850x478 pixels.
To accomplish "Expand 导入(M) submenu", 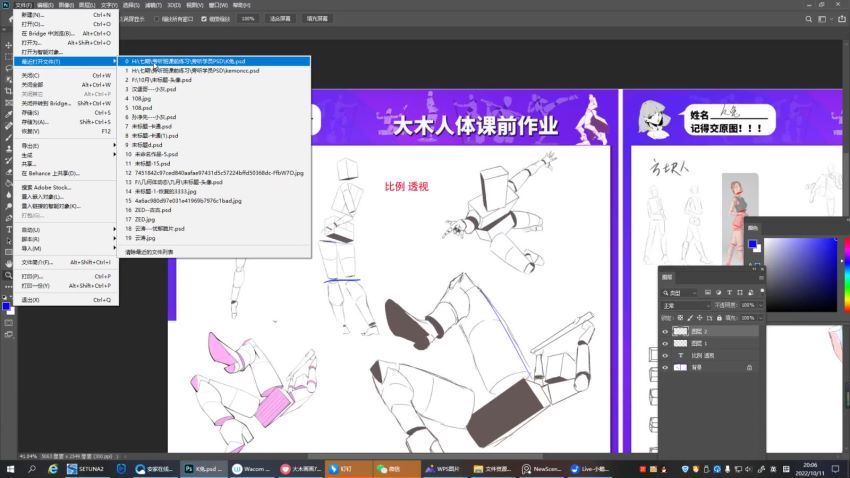I will click(x=66, y=248).
